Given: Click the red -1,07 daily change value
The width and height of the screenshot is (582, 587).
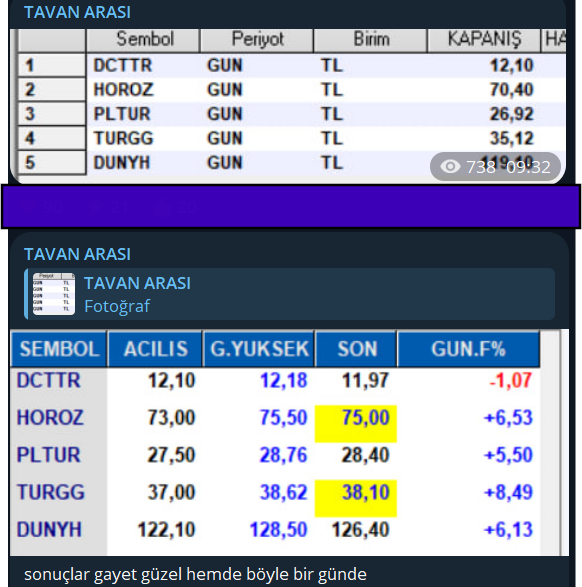Looking at the screenshot, I should point(511,380).
